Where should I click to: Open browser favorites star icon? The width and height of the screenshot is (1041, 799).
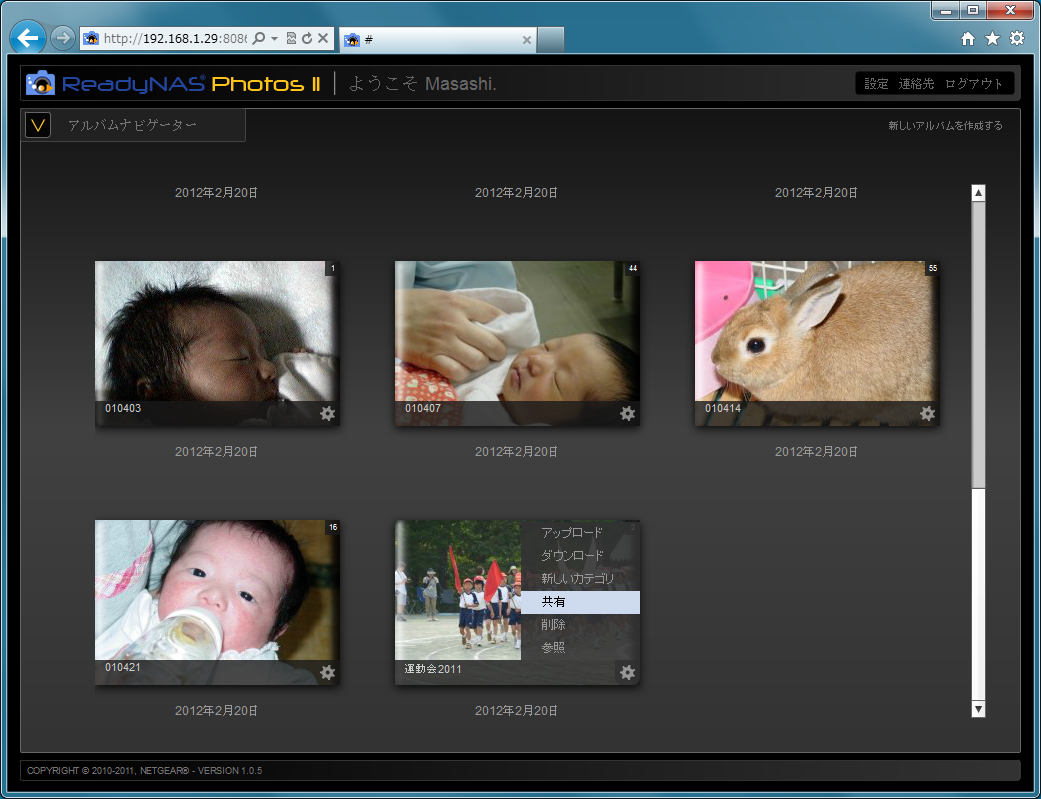click(992, 38)
